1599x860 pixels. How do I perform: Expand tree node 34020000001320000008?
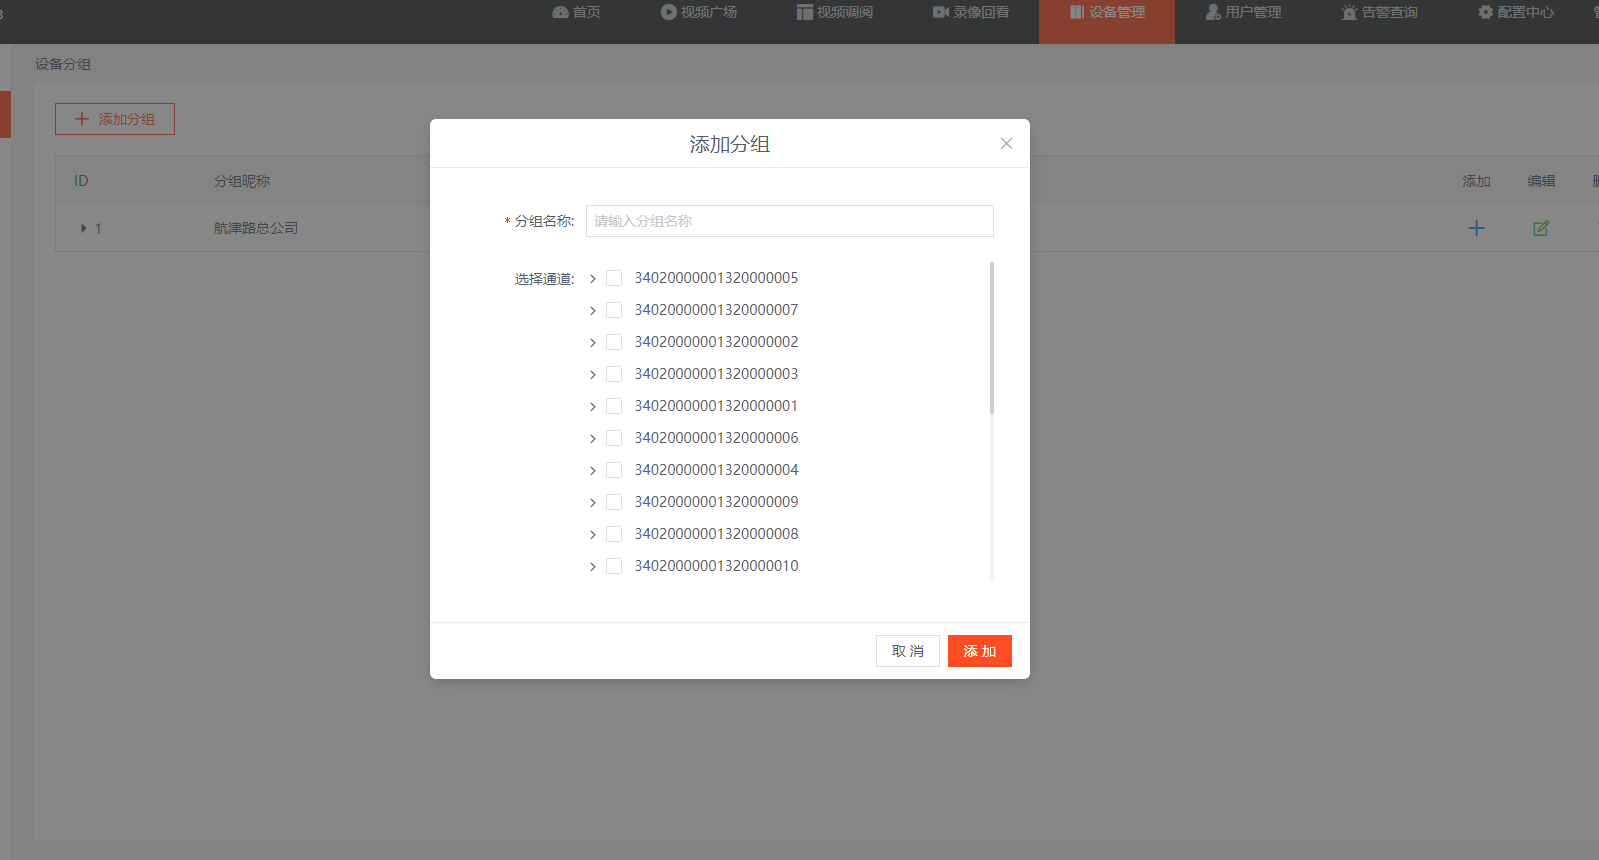pyautogui.click(x=592, y=535)
